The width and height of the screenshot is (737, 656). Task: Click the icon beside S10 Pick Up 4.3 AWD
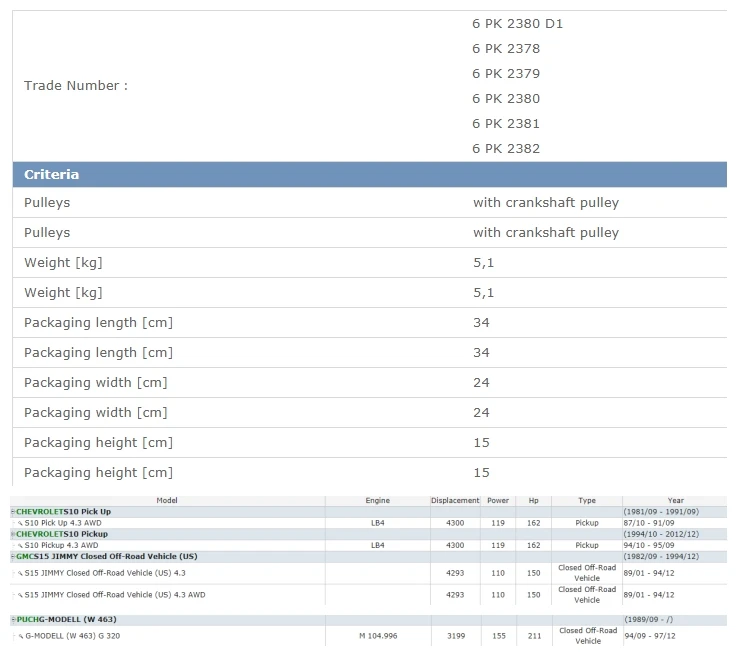[x=20, y=523]
